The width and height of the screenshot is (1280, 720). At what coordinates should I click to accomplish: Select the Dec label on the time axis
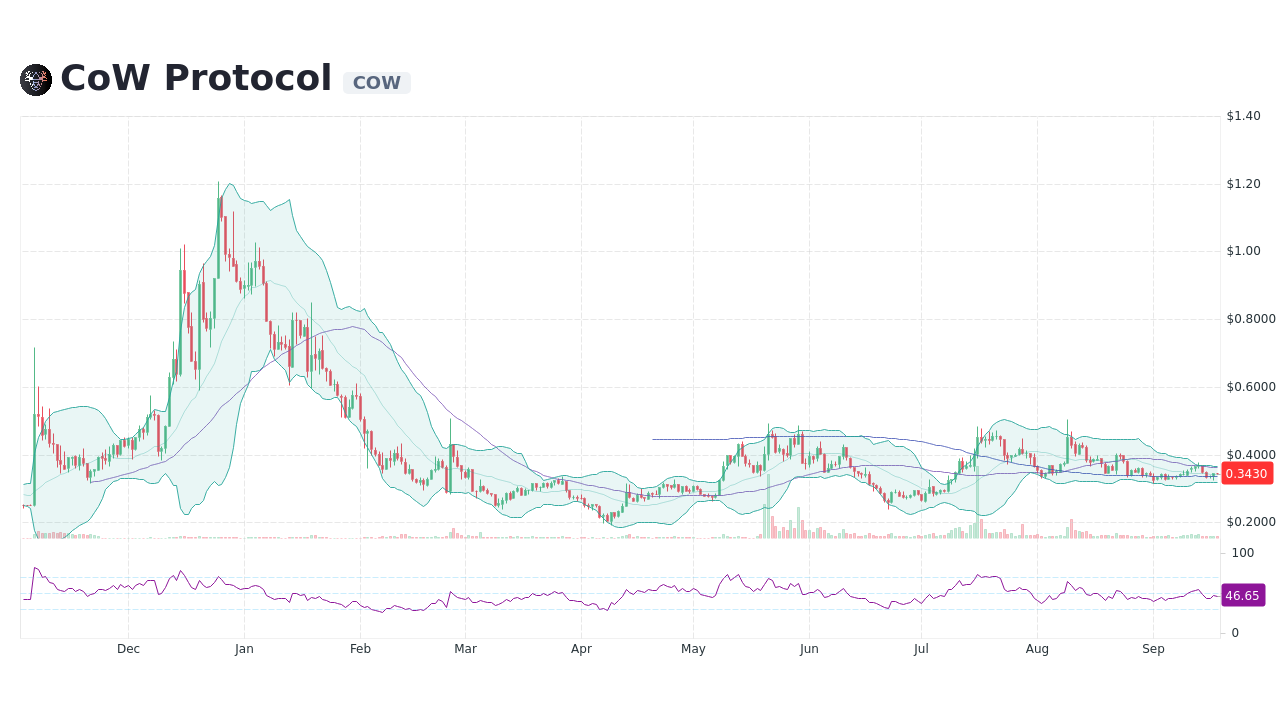pos(128,649)
